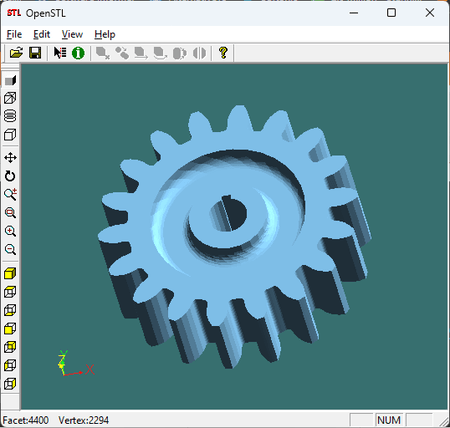
Task: Switch to shaded solid display mode
Action: pyautogui.click(x=10, y=80)
